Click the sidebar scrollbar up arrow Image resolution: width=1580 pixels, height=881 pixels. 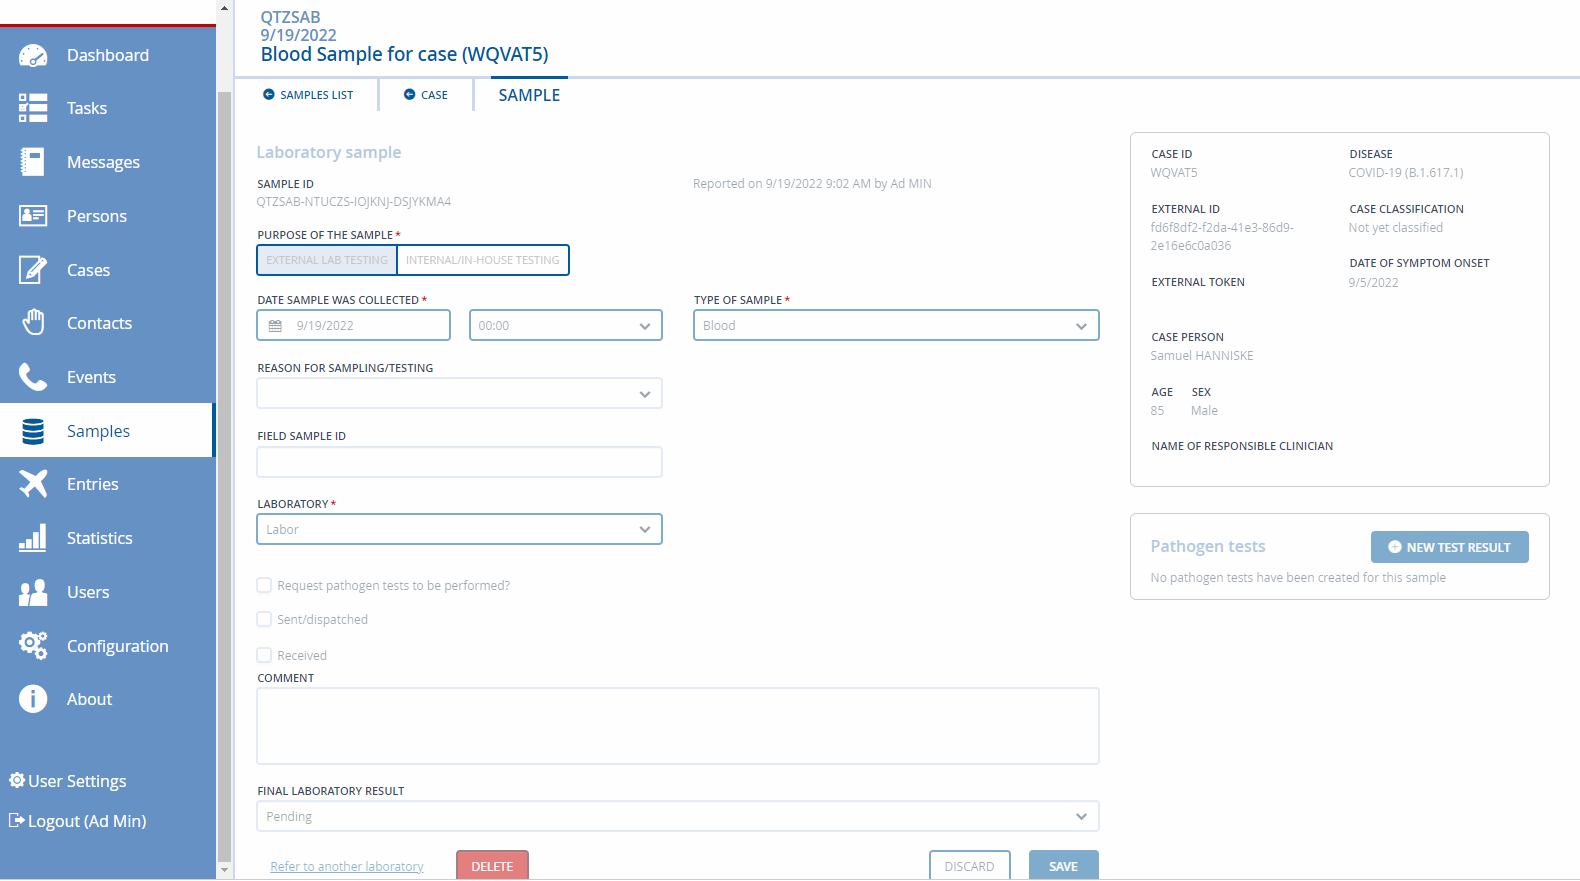point(224,8)
